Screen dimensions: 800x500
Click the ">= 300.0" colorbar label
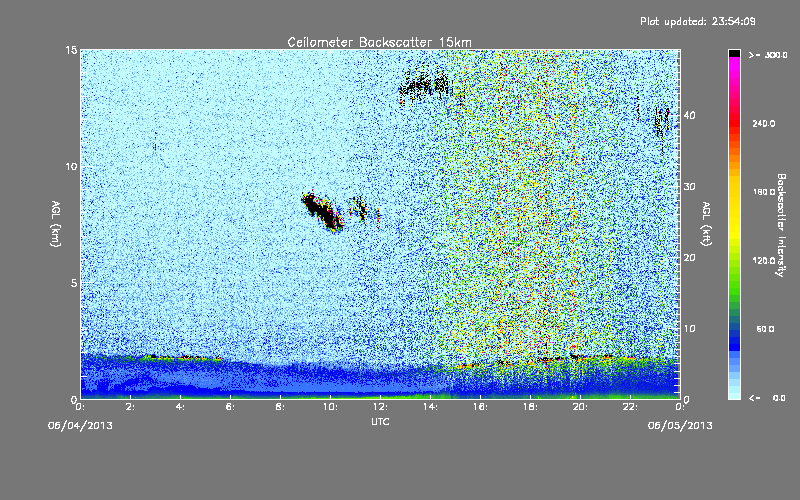click(x=768, y=55)
